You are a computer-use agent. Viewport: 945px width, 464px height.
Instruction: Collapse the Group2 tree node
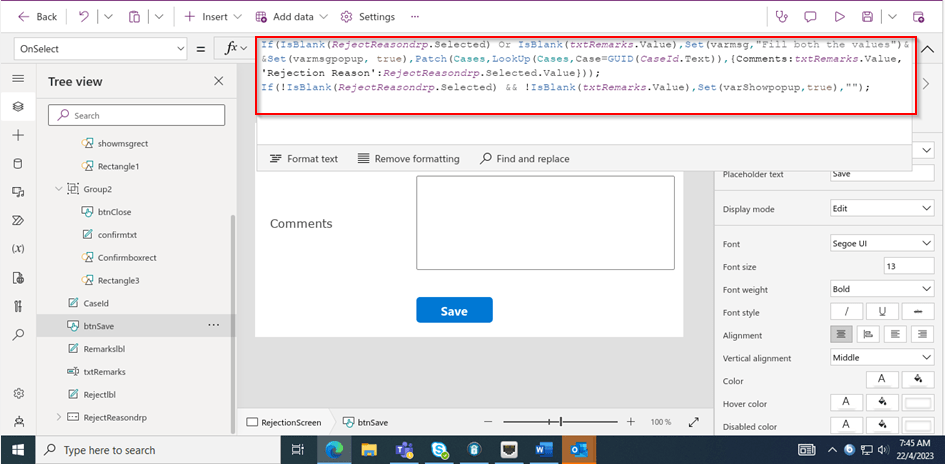pyautogui.click(x=58, y=189)
